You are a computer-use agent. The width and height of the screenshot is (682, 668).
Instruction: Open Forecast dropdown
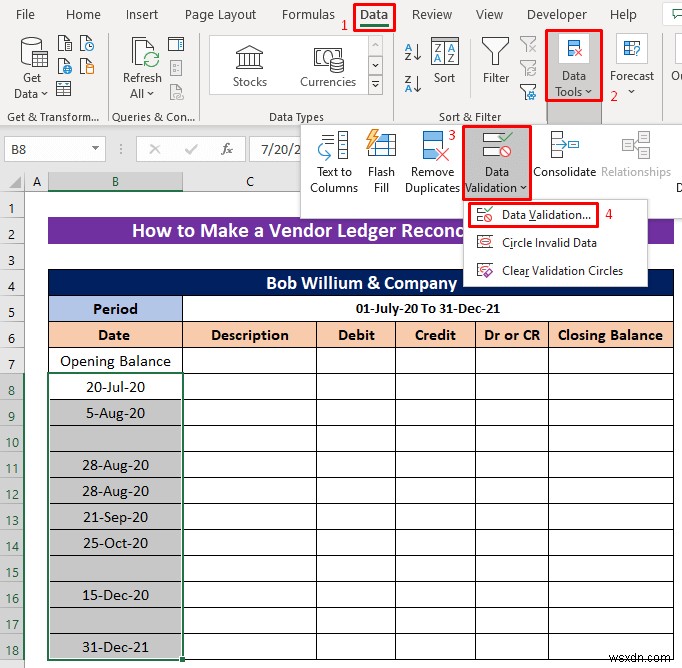632,66
